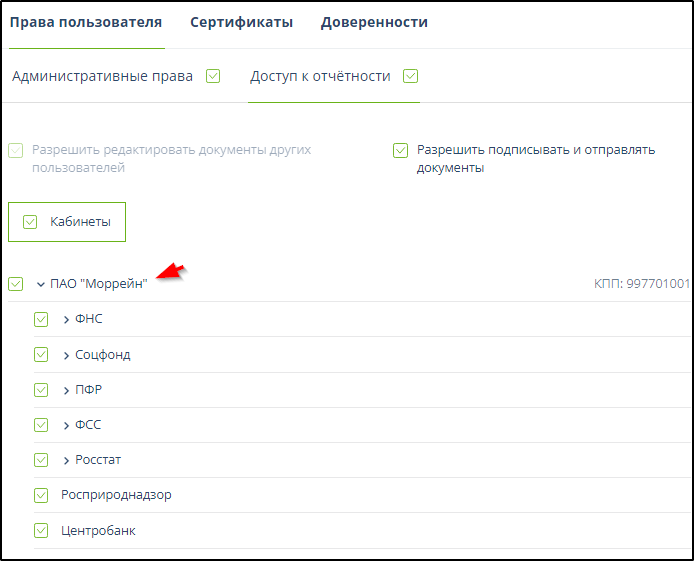Click the Административные права section label
The height and width of the screenshot is (561, 694).
[102, 76]
